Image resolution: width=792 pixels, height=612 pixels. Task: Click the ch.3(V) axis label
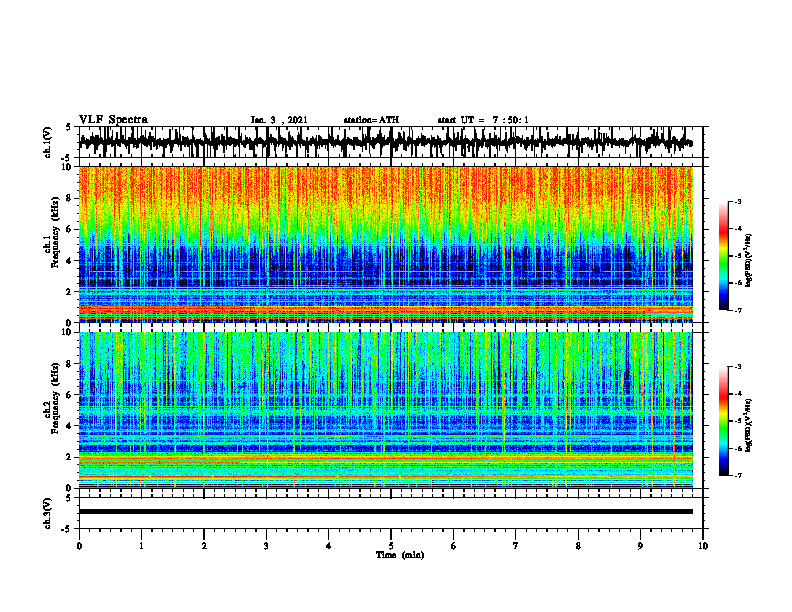(x=47, y=513)
